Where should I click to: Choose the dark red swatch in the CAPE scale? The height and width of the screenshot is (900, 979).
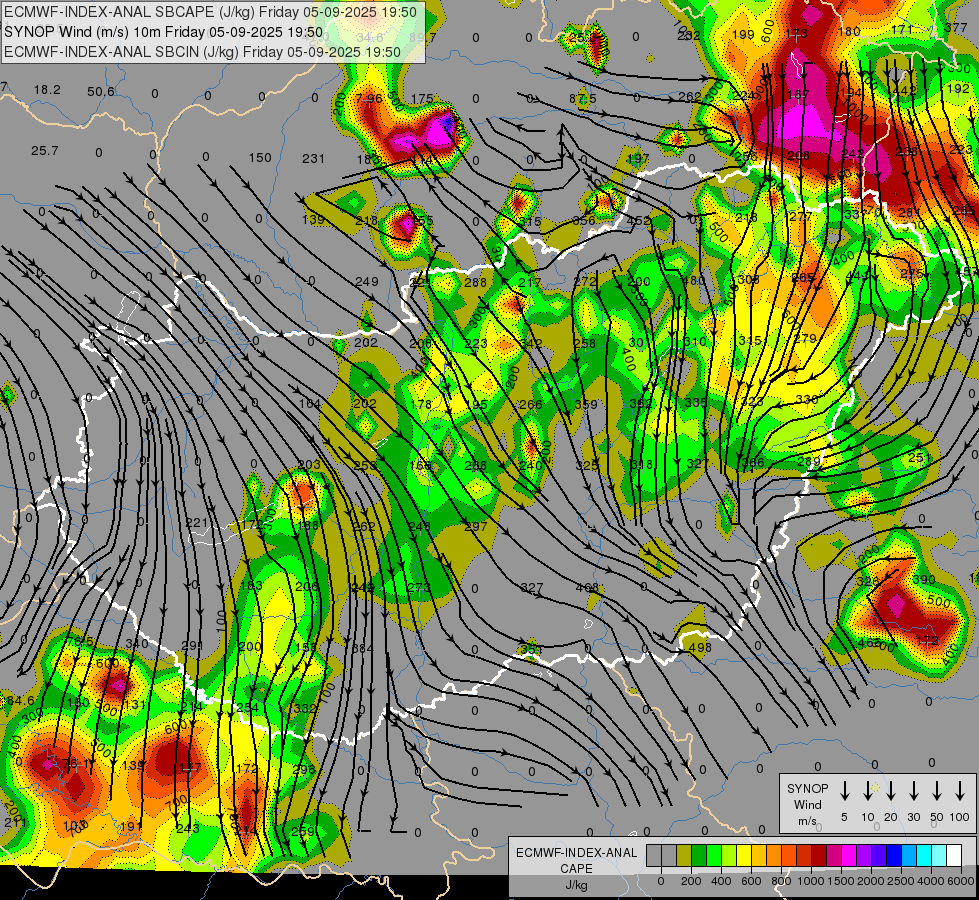point(819,856)
